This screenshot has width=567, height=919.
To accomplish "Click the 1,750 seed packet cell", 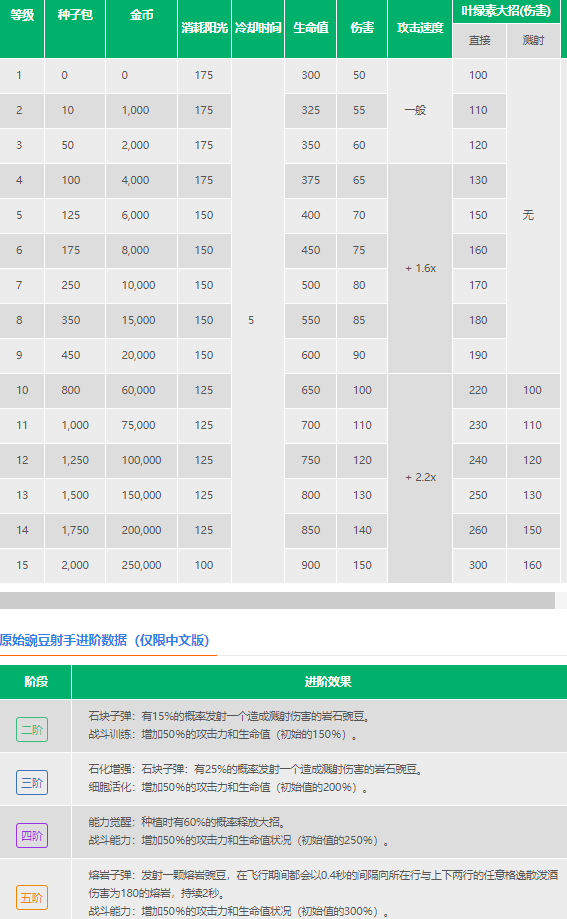I will pos(75,530).
